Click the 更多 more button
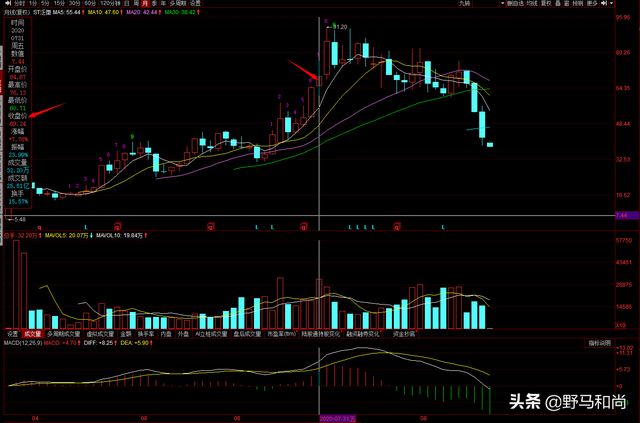640x423 pixels. click(x=592, y=3)
